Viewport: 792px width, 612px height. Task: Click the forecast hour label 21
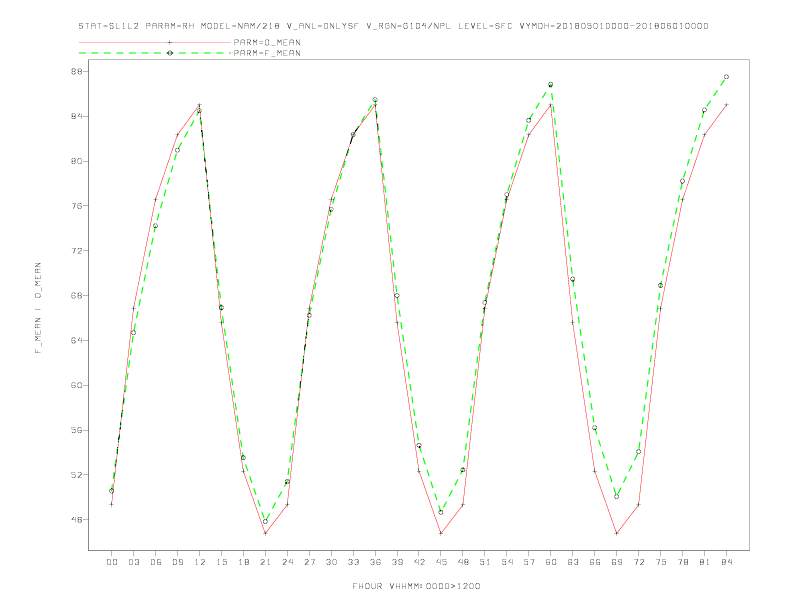(265, 562)
